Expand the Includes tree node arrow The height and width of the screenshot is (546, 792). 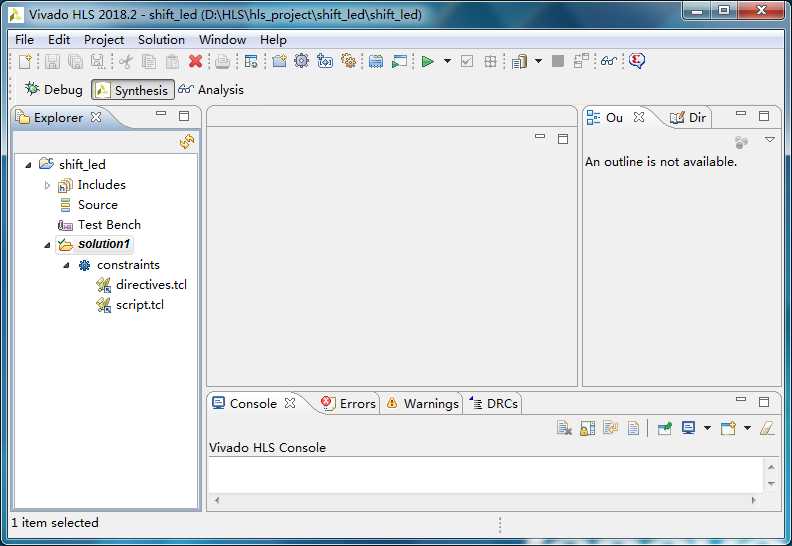[47, 185]
